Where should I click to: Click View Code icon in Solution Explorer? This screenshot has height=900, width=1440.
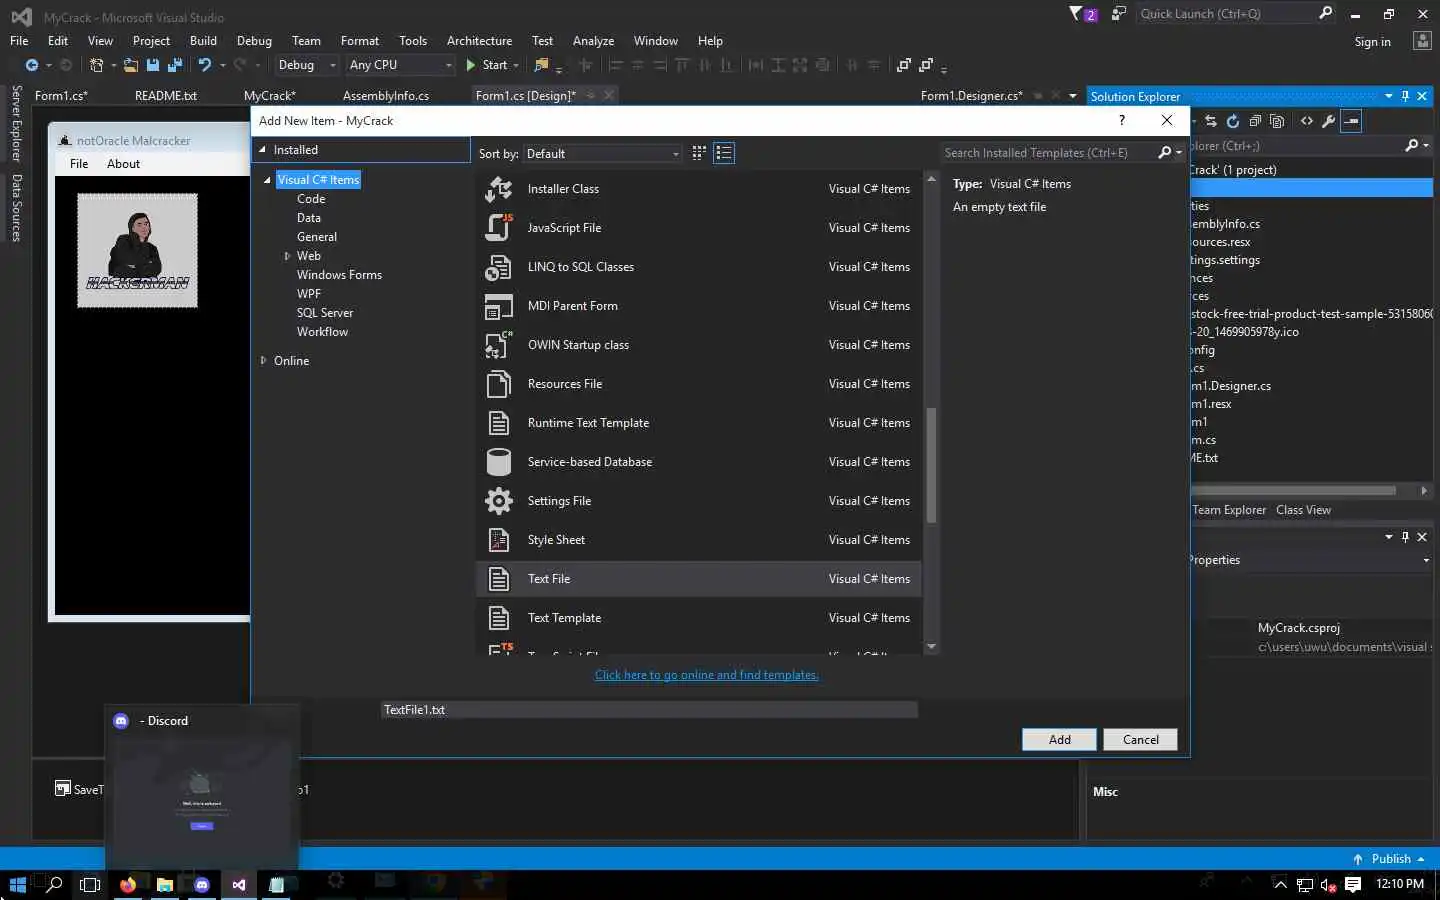(x=1307, y=121)
